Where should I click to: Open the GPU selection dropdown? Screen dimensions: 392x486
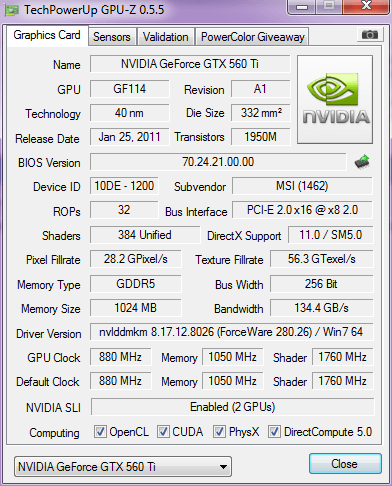[x=123, y=466]
